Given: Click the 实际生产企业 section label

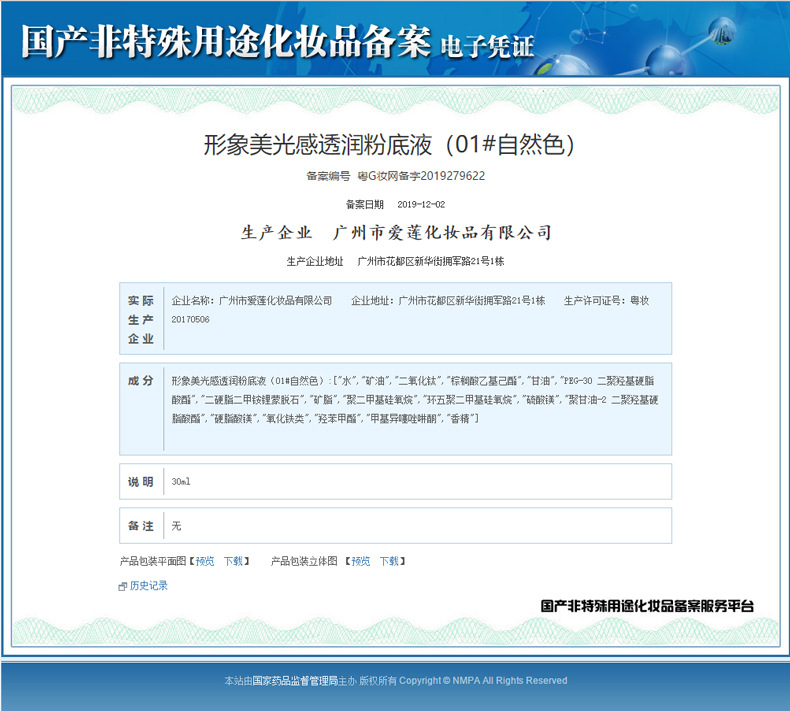Looking at the screenshot, I should point(141,319).
